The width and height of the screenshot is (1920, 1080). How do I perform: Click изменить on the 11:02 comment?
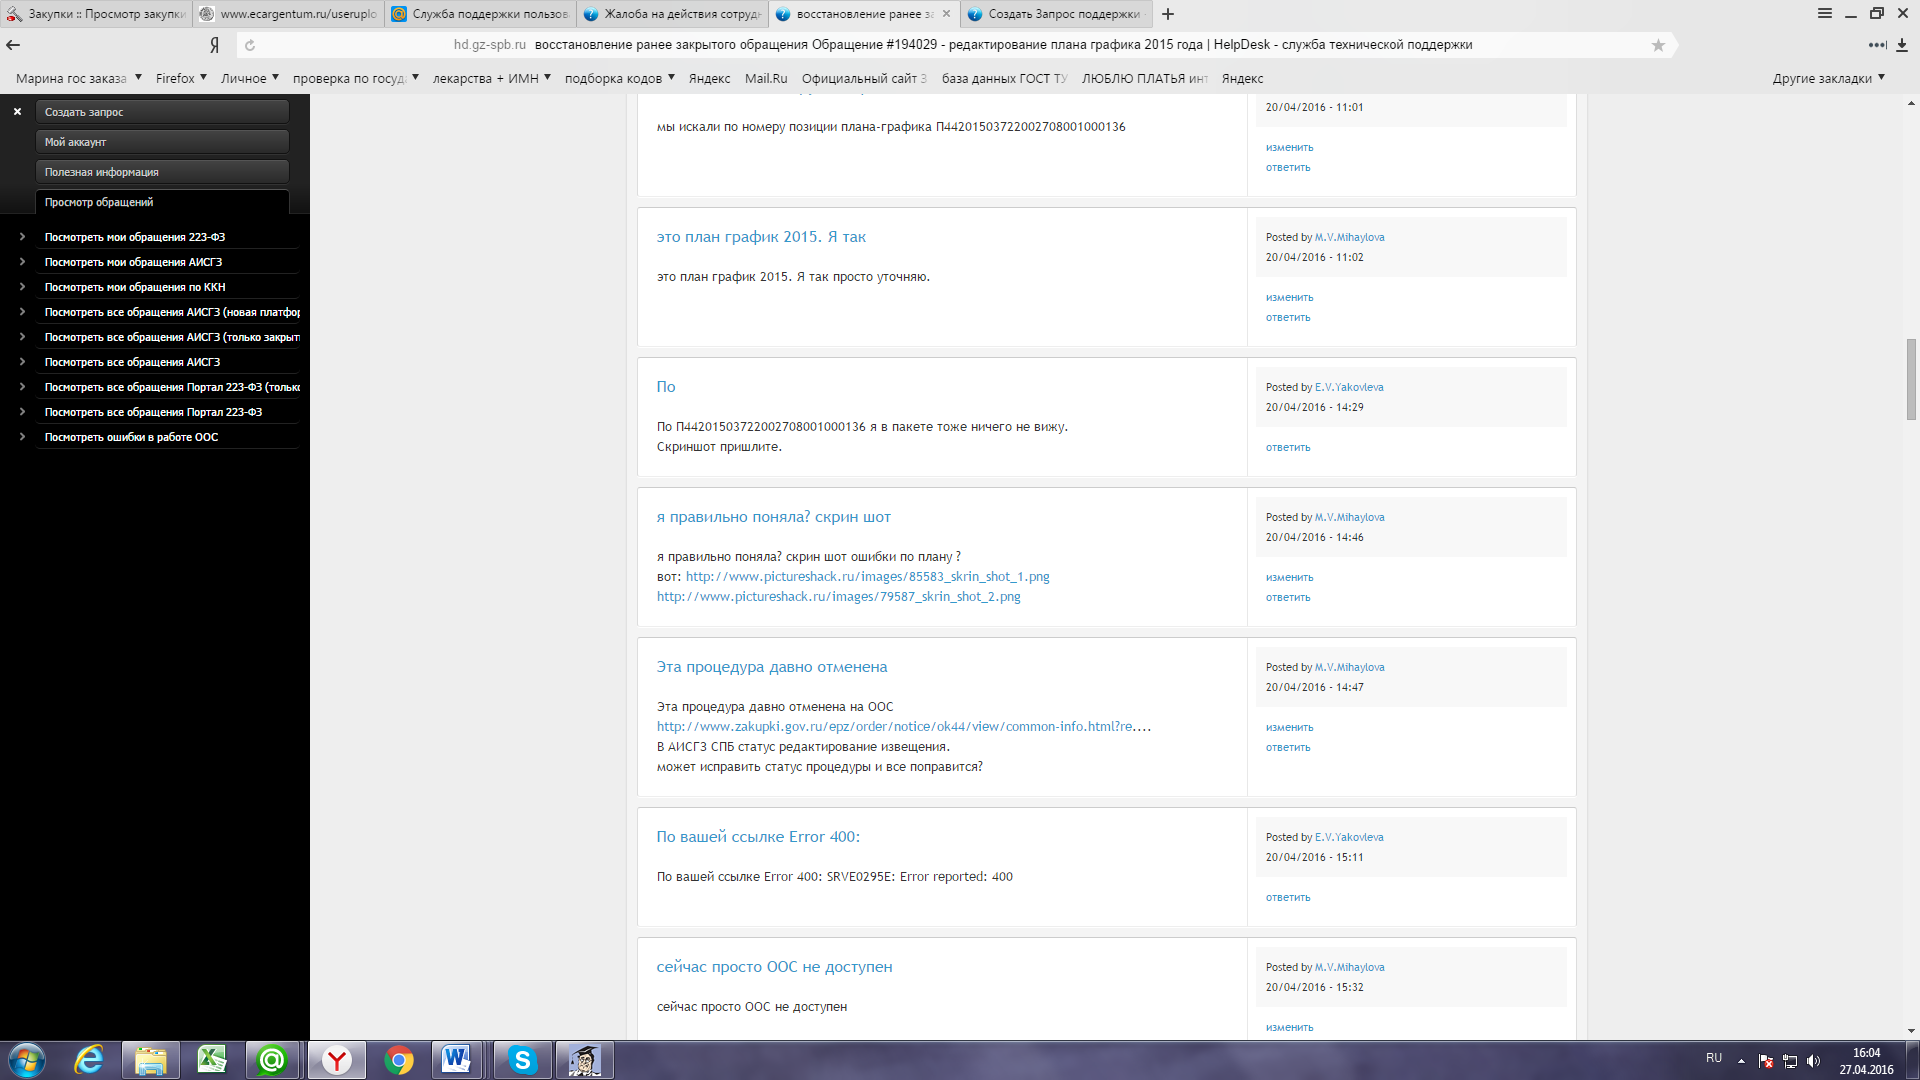[x=1289, y=297]
